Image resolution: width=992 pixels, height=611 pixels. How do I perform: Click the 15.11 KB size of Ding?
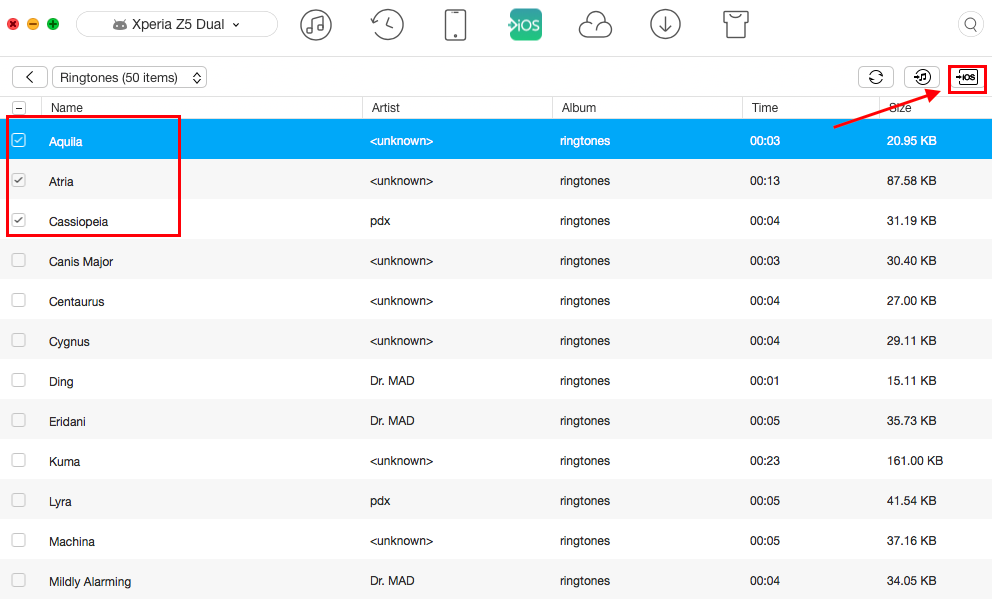911,381
